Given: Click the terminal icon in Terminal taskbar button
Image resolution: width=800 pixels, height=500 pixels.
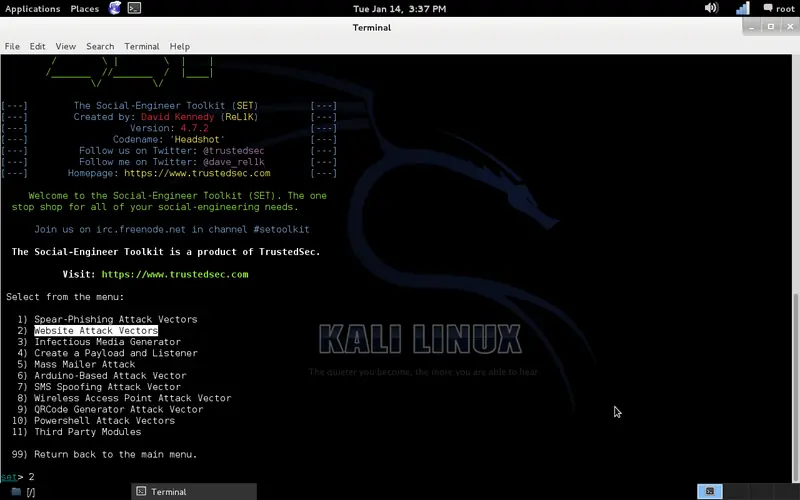Looking at the screenshot, I should point(141,491).
